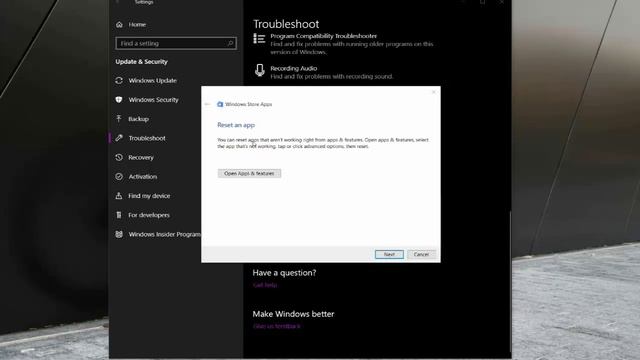Click the dialog back arrow
The image size is (640, 360).
pos(207,104)
